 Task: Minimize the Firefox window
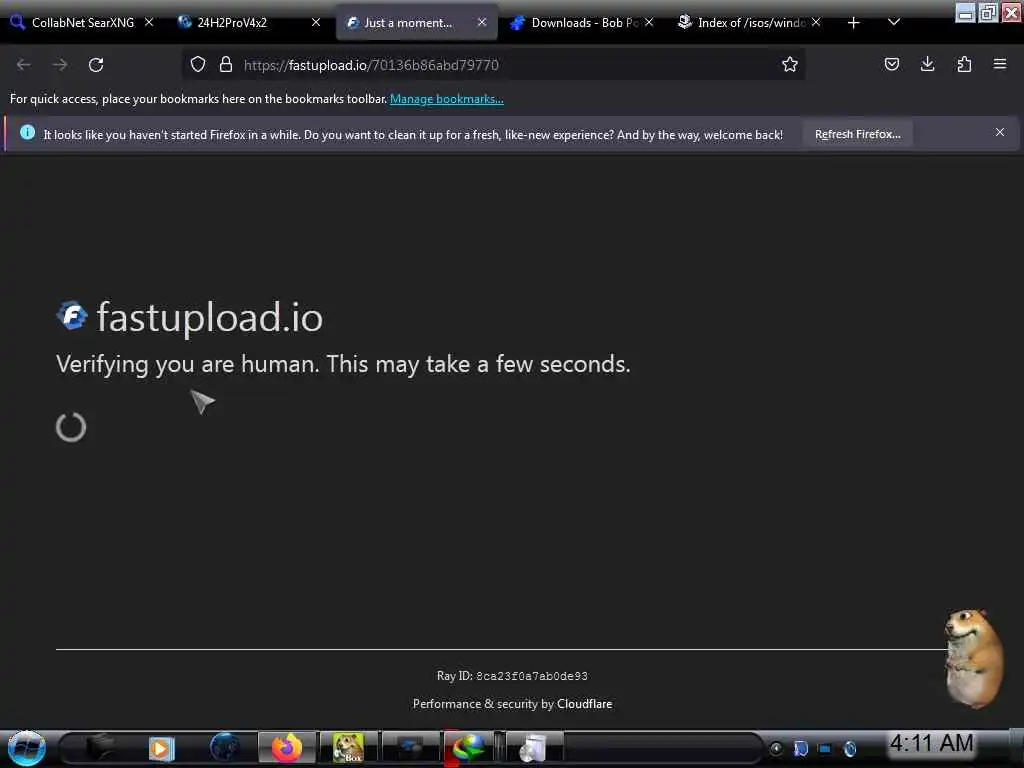[965, 12]
